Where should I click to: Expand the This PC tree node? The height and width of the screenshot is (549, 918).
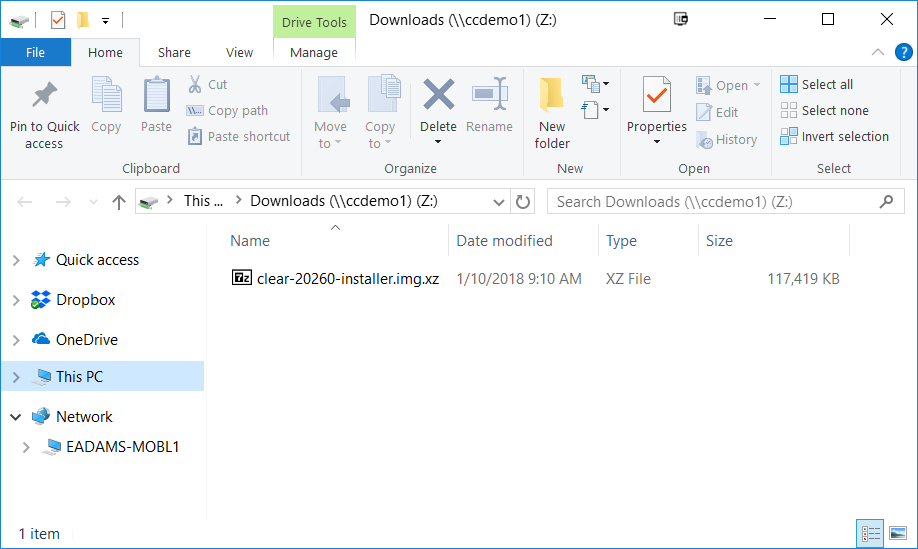[x=16, y=378]
